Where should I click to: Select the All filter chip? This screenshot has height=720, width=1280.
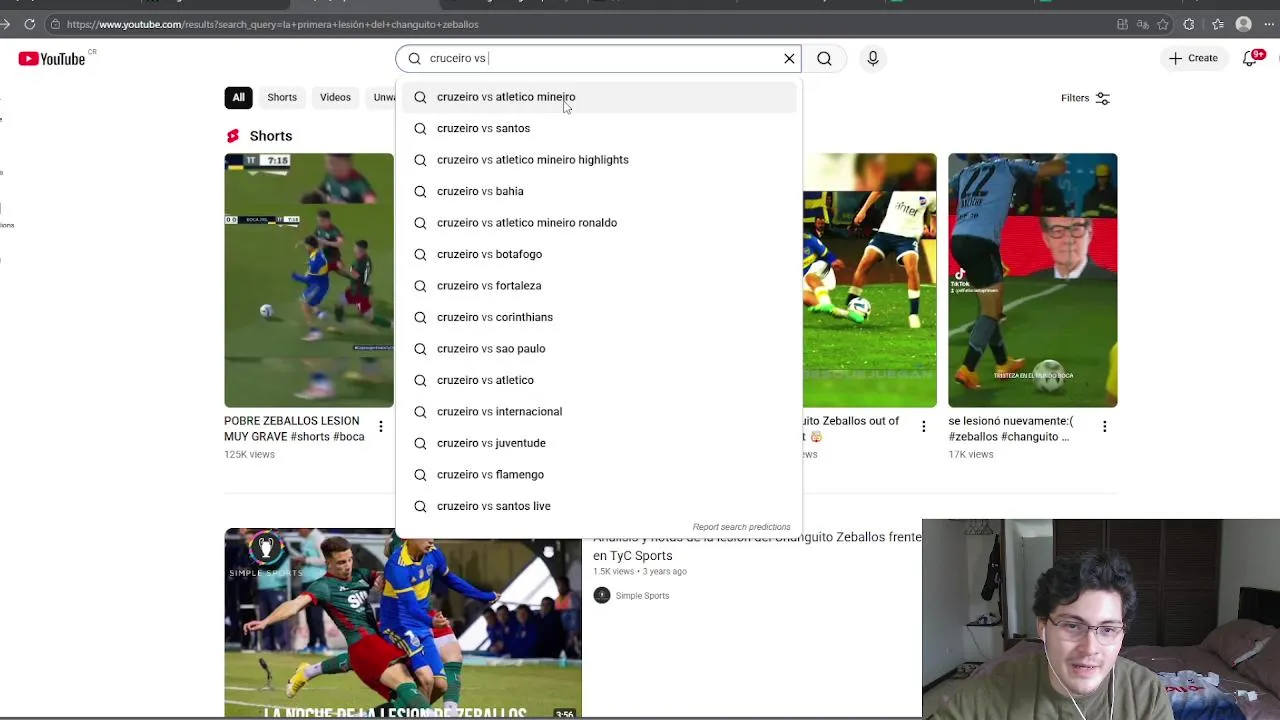[x=238, y=97]
